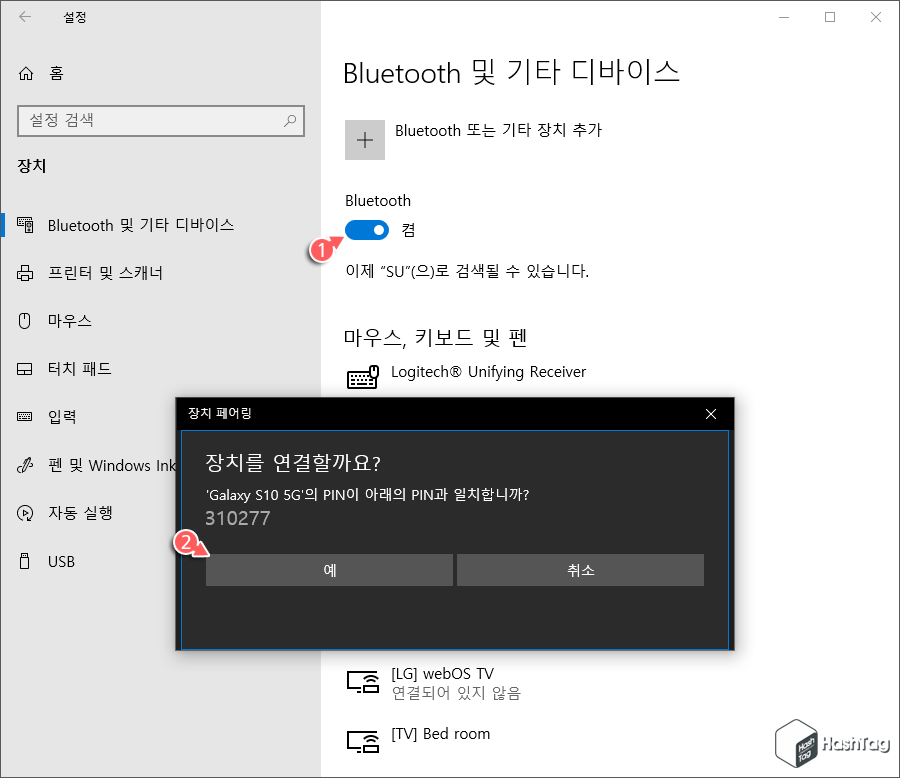
Task: Select [LG] webOS TV device
Action: 443,674
